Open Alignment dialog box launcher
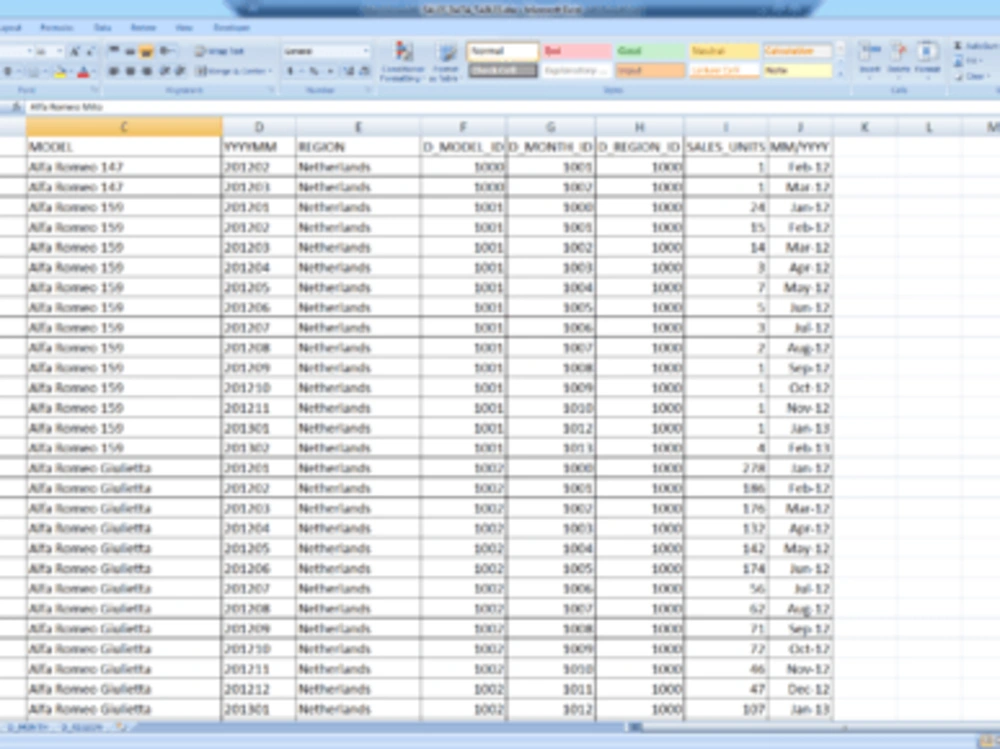The width and height of the screenshot is (1000, 749). [271, 90]
